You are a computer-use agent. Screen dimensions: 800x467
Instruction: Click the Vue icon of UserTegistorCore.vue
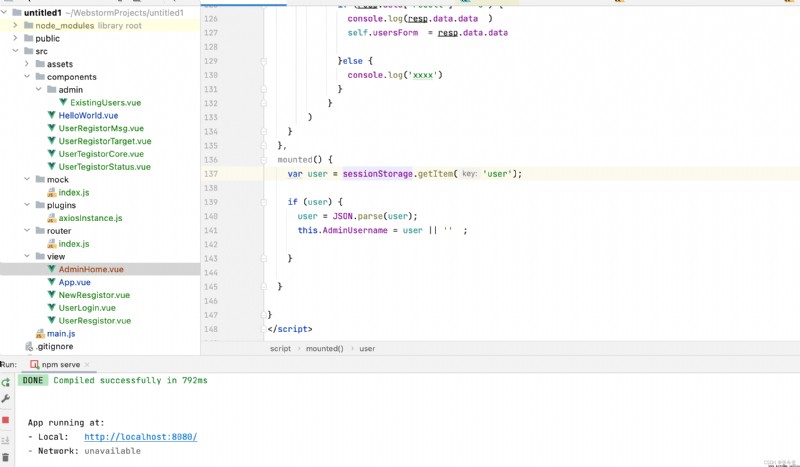click(52, 154)
